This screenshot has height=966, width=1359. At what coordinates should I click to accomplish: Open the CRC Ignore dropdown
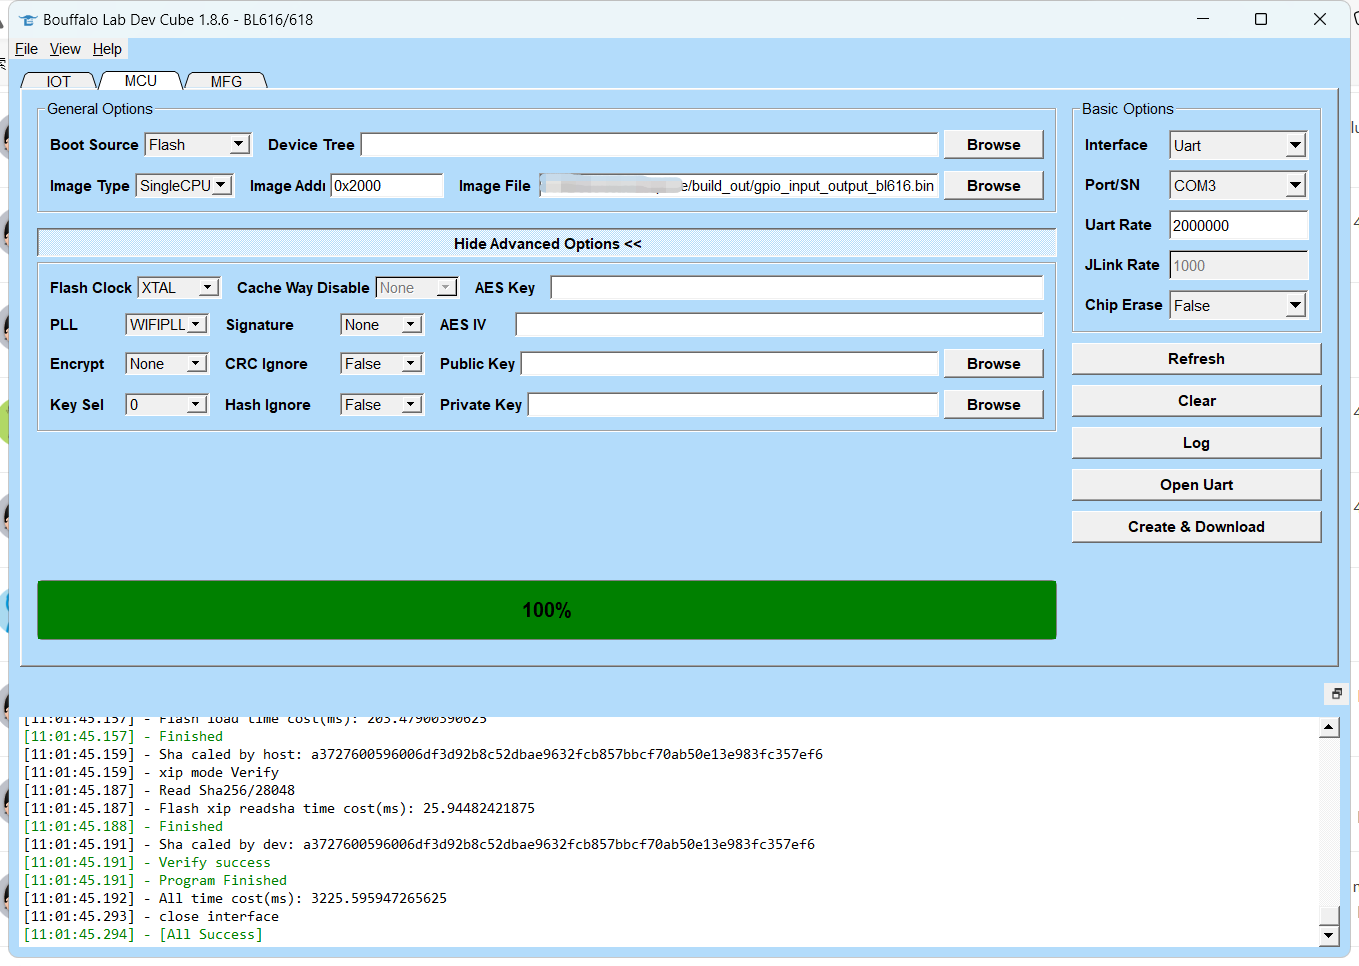pos(382,364)
